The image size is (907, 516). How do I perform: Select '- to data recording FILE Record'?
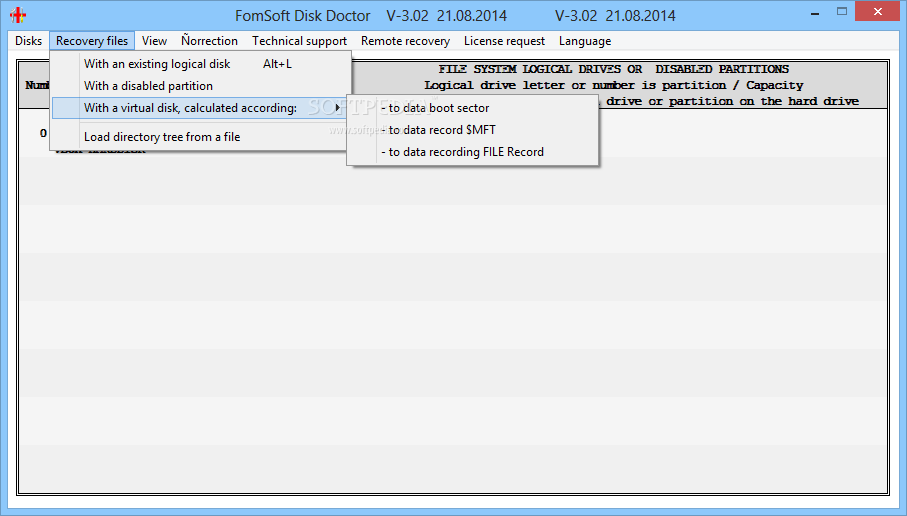pos(473,152)
